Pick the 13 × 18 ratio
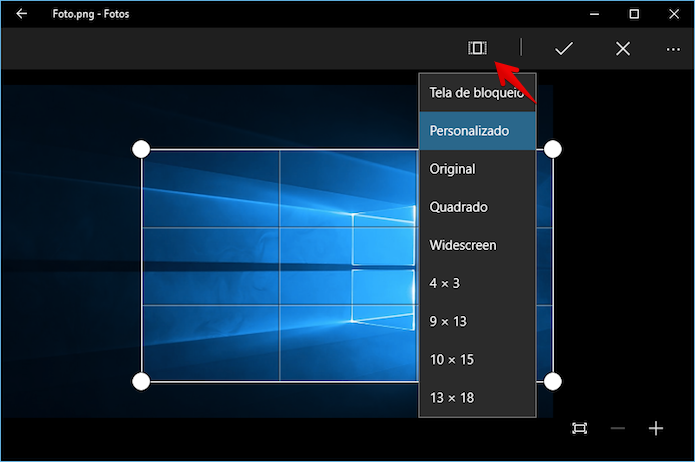Viewport: 695px width, 462px height. click(477, 398)
